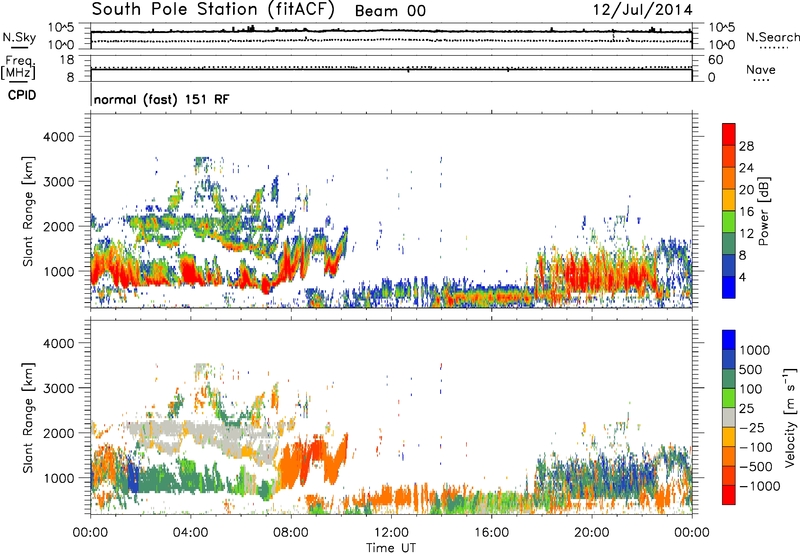Viewport: 800px width, 554px height.
Task: Click velocity colorbar label '500'
Action: 751,369
